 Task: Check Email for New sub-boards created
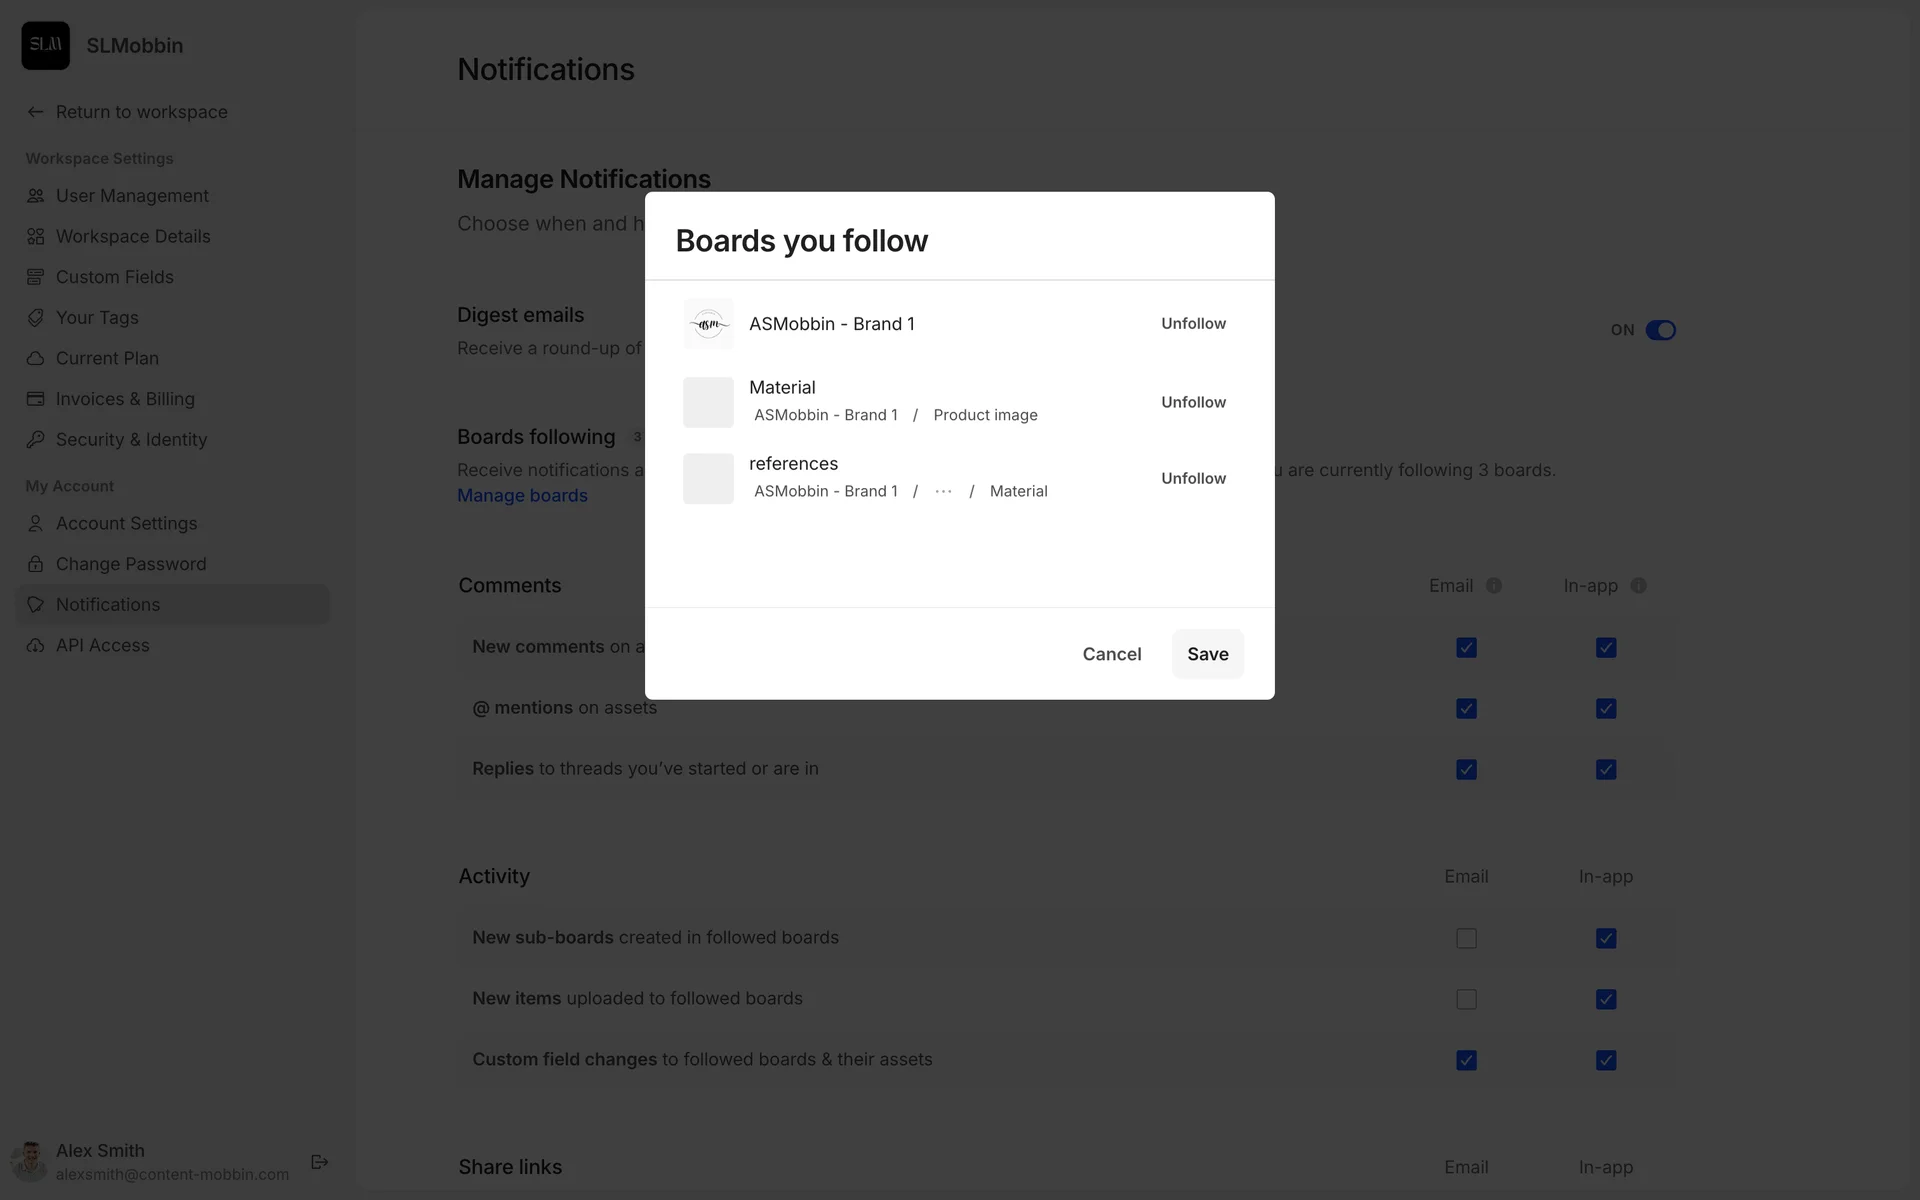(1466, 938)
